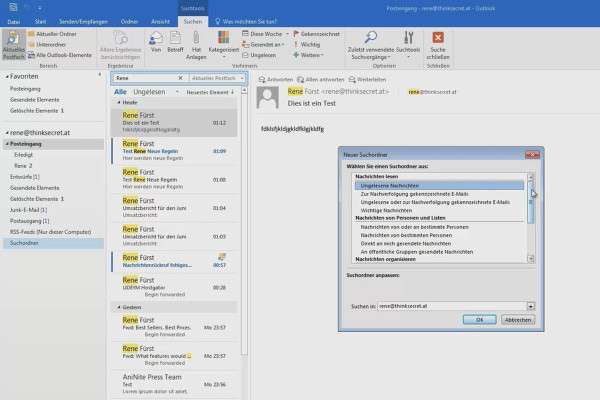Select Wichtige Nachrichten option
The height and width of the screenshot is (400, 600).
[386, 211]
